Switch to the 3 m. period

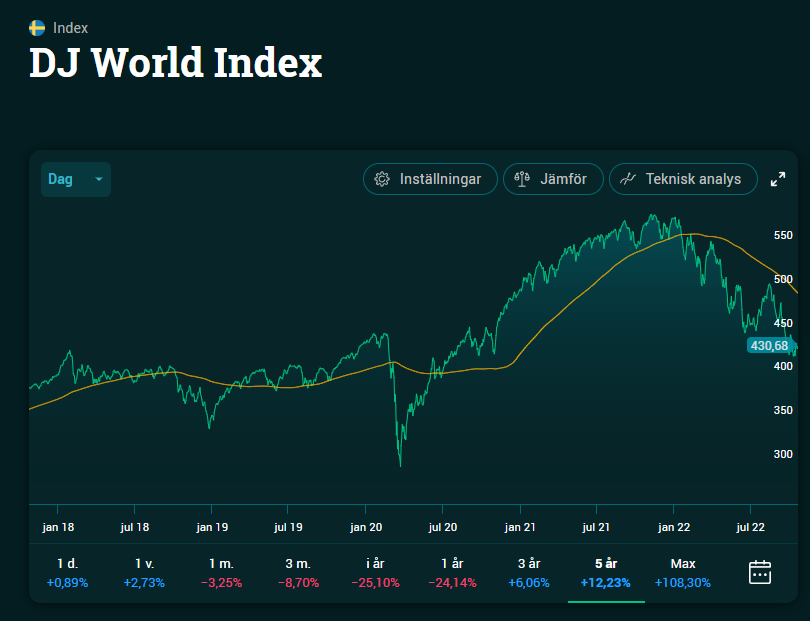298,573
